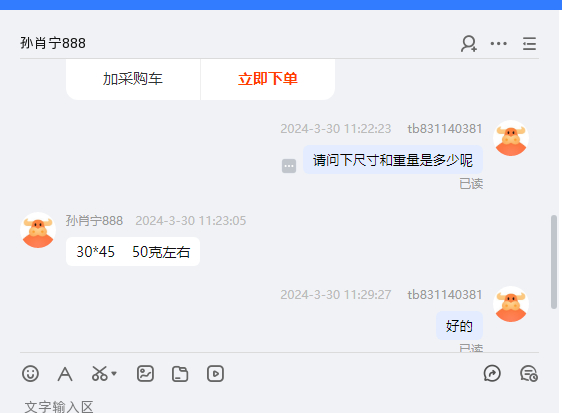Open the emoji picker icon
Screen dimensions: 562x413
coord(30,374)
